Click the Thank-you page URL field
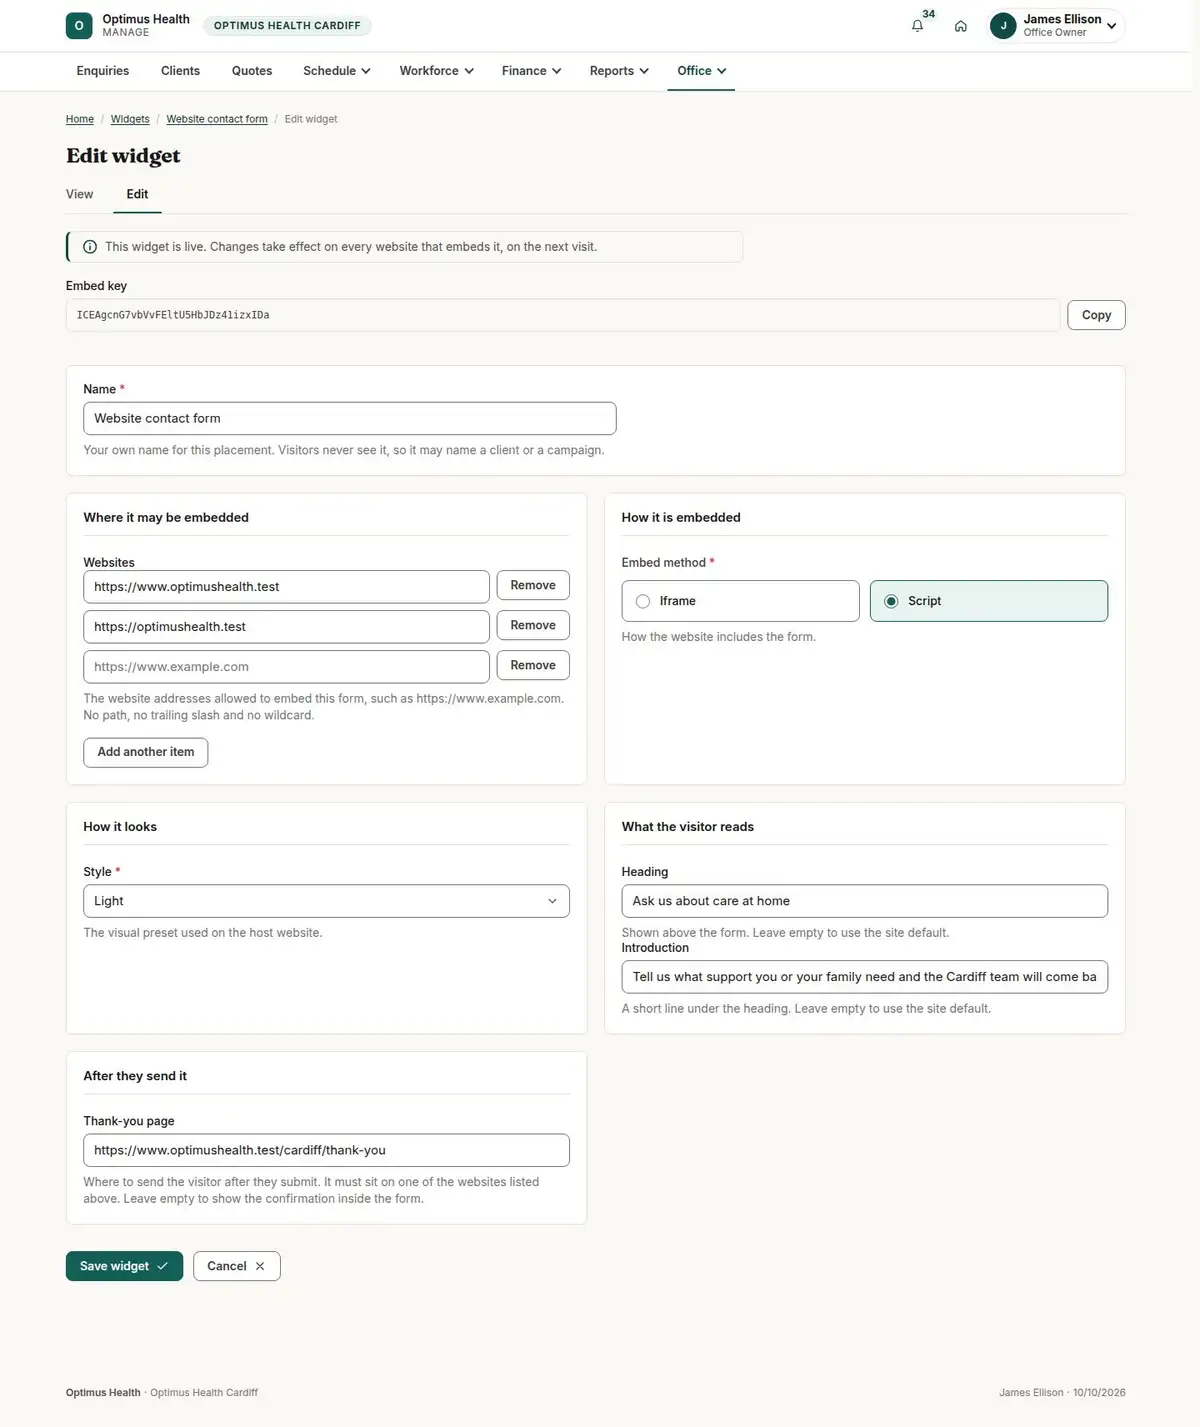The image size is (1200, 1427). pos(326,1150)
